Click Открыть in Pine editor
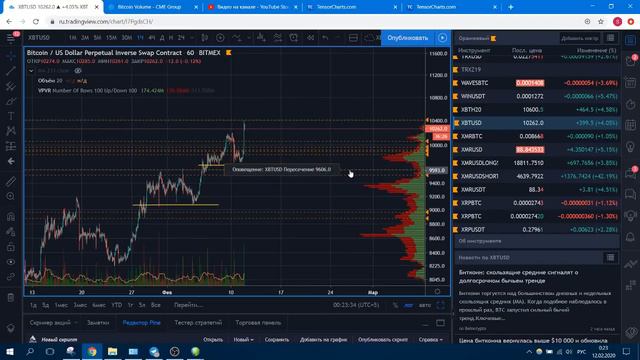Viewport: 640px width, 360px height. point(213,340)
